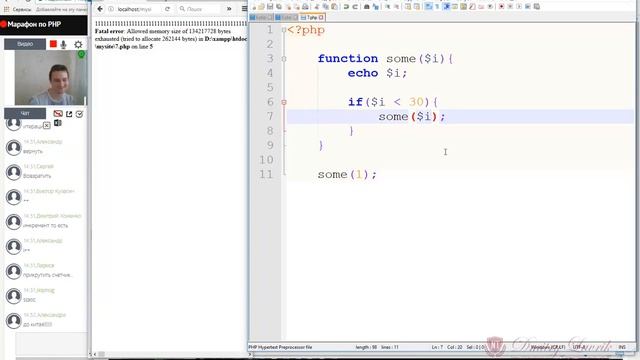640x360 pixels.
Task: Click the 'length : 98' status bar entry
Action: [366, 347]
